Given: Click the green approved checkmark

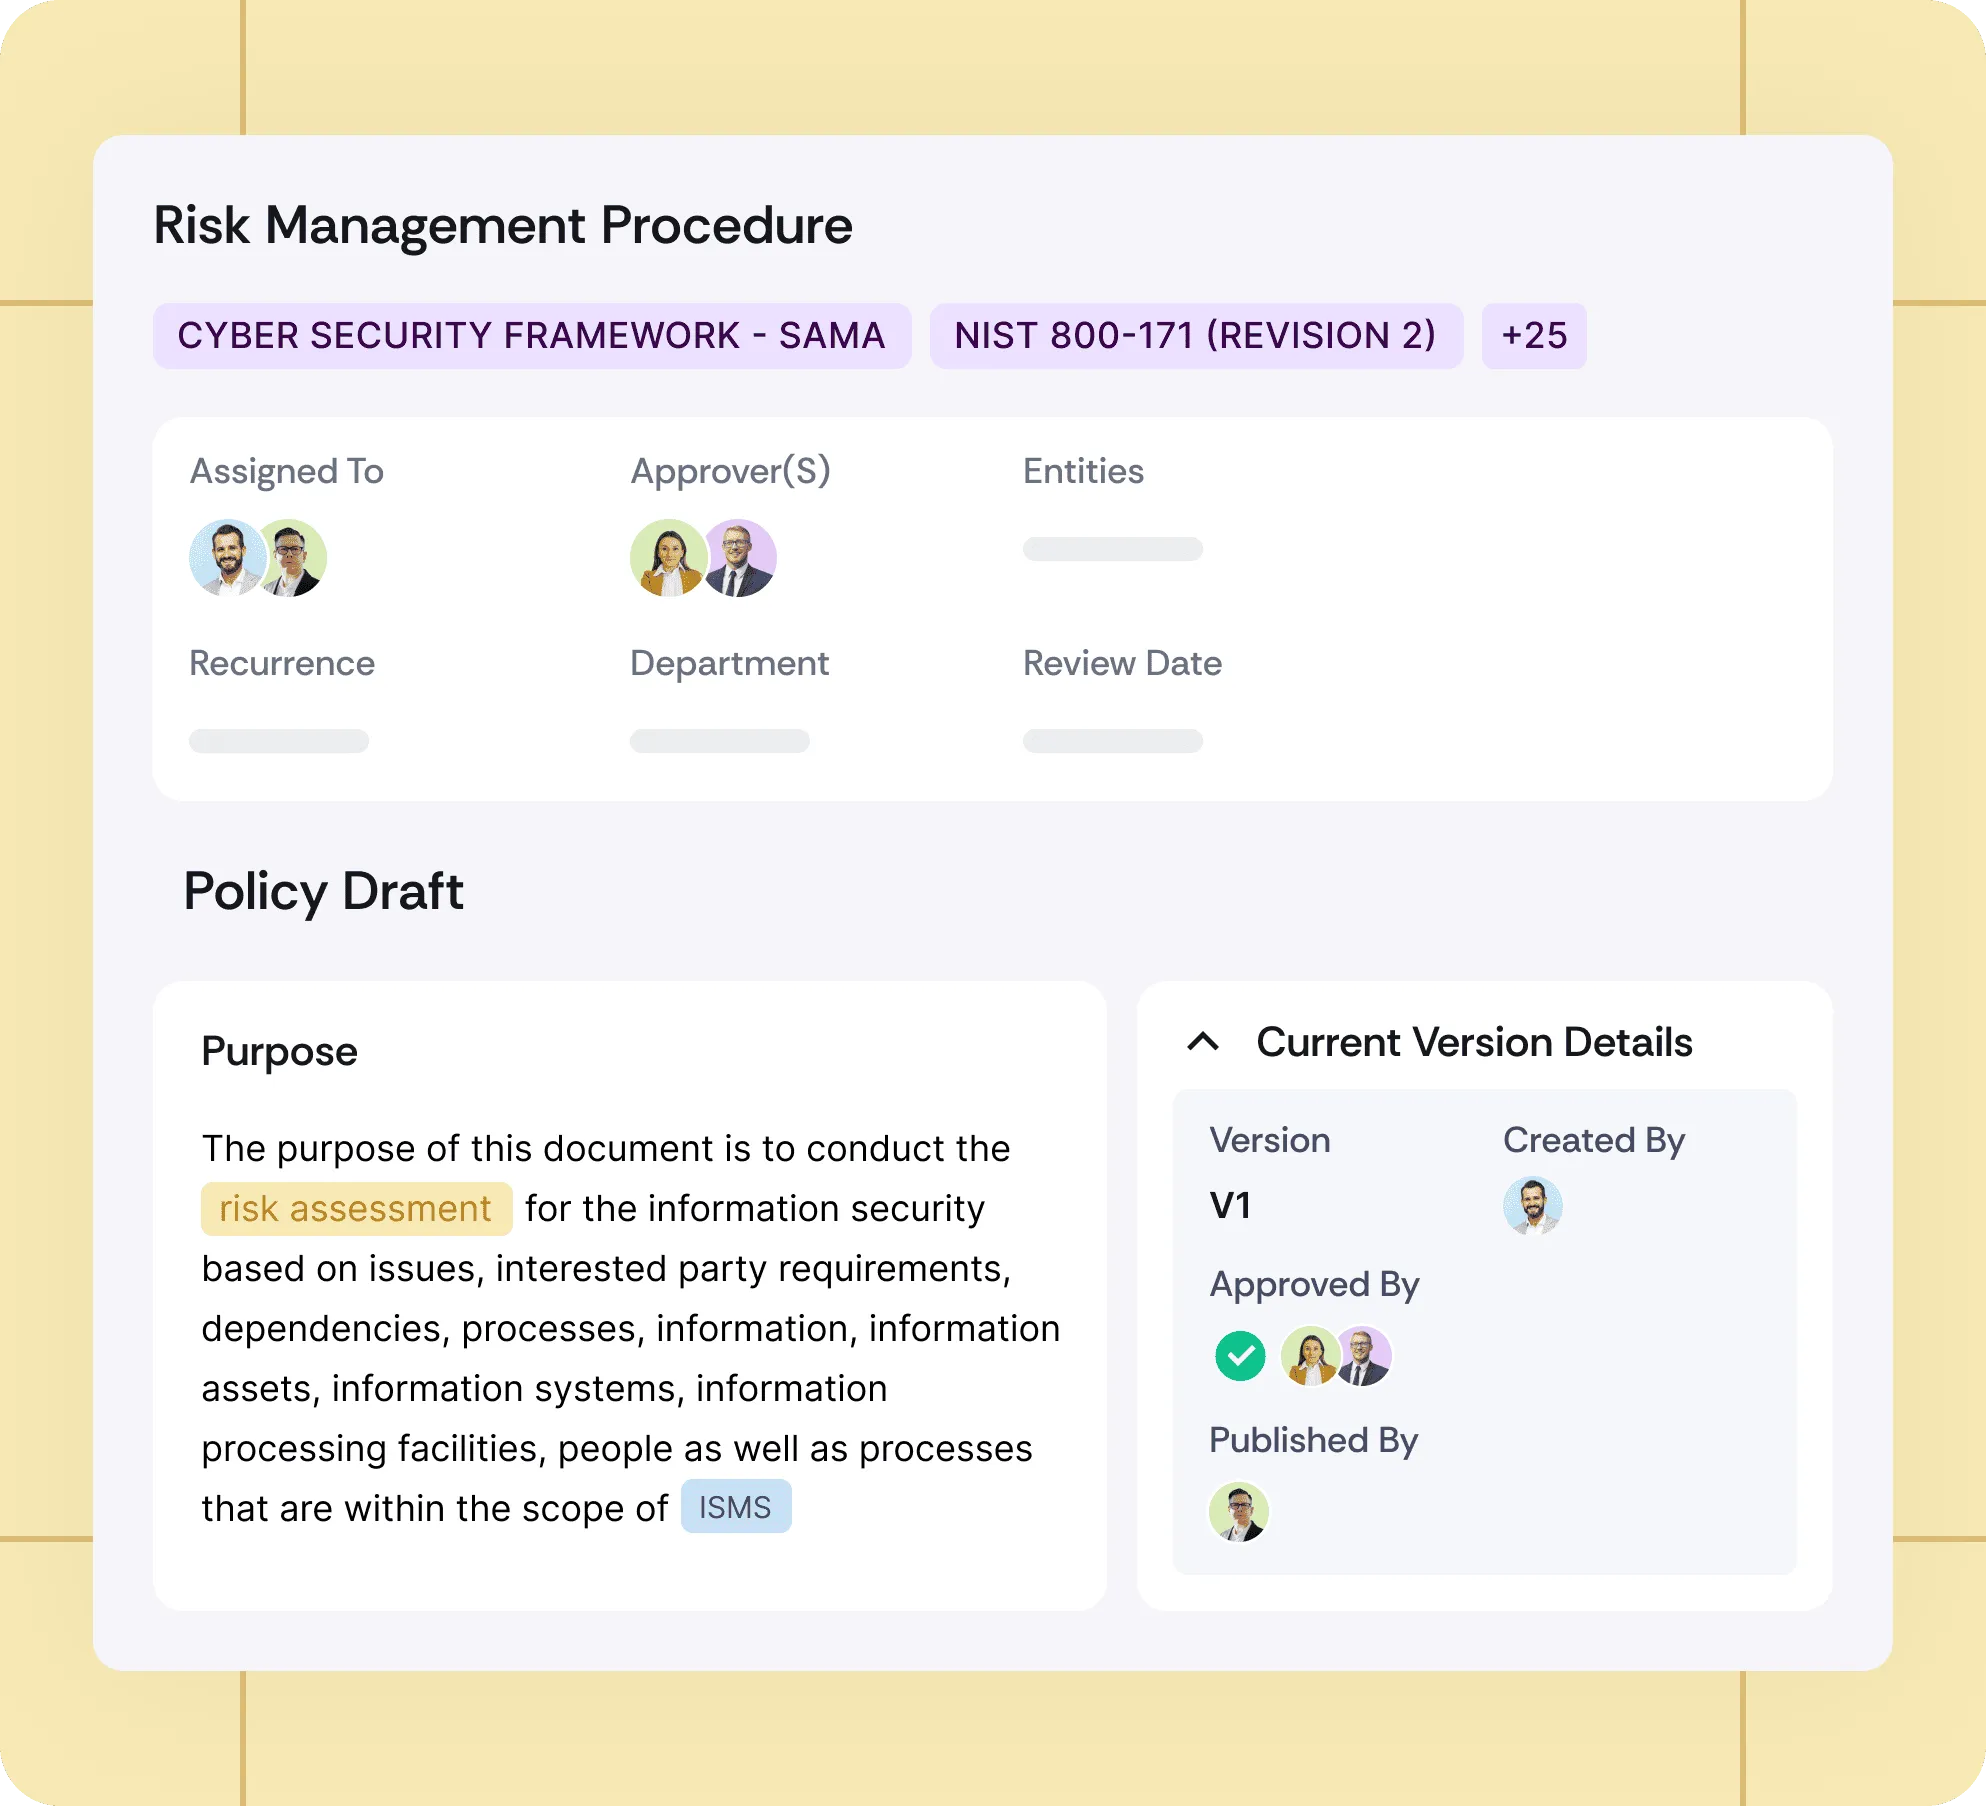Looking at the screenshot, I should [x=1240, y=1356].
